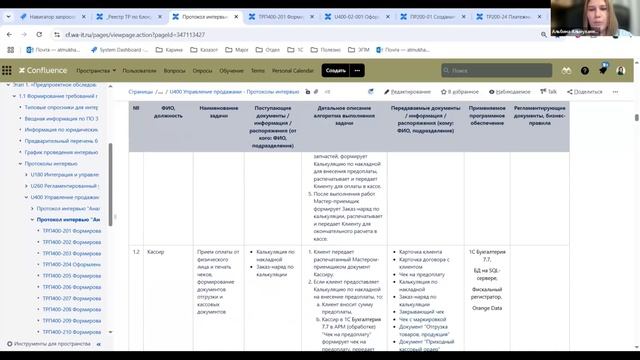Viewport: 640px width, 360px height.
Task: Add page to В избранное star
Action: [460, 92]
